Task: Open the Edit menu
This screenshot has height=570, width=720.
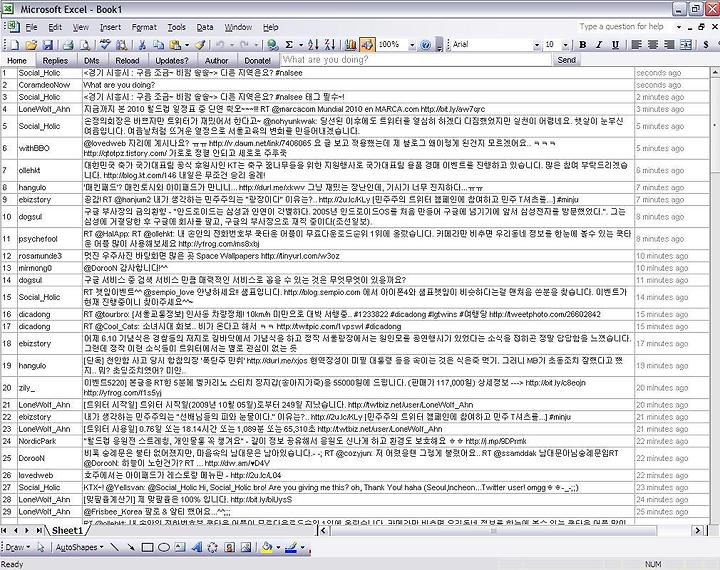Action: pos(55,27)
